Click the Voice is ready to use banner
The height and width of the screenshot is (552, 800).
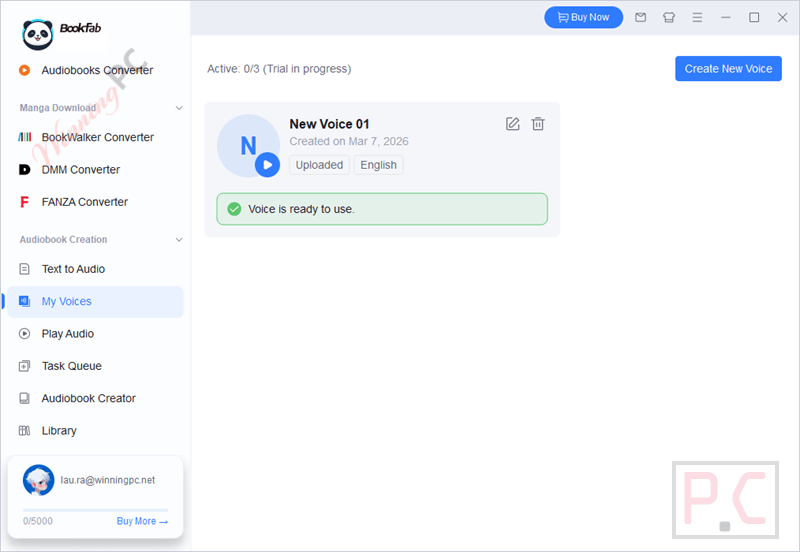pyautogui.click(x=382, y=209)
